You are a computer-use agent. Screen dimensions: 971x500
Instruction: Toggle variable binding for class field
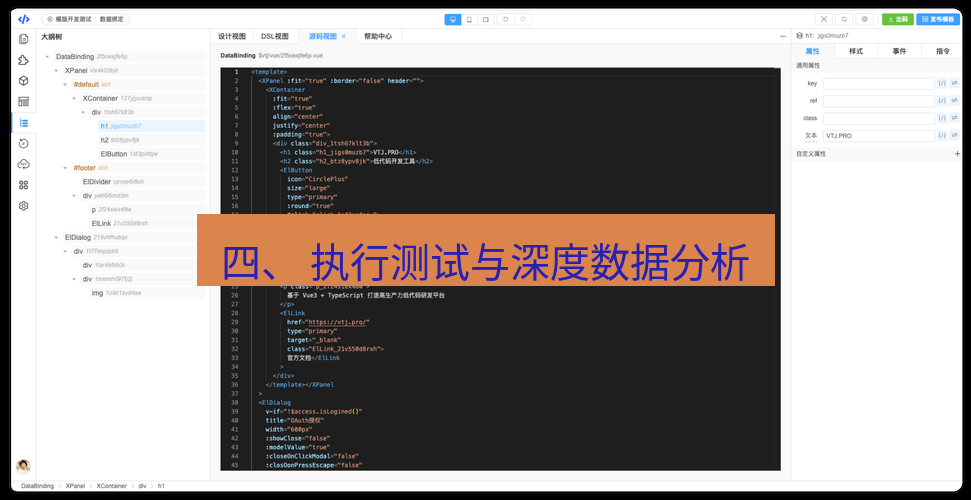pos(955,118)
